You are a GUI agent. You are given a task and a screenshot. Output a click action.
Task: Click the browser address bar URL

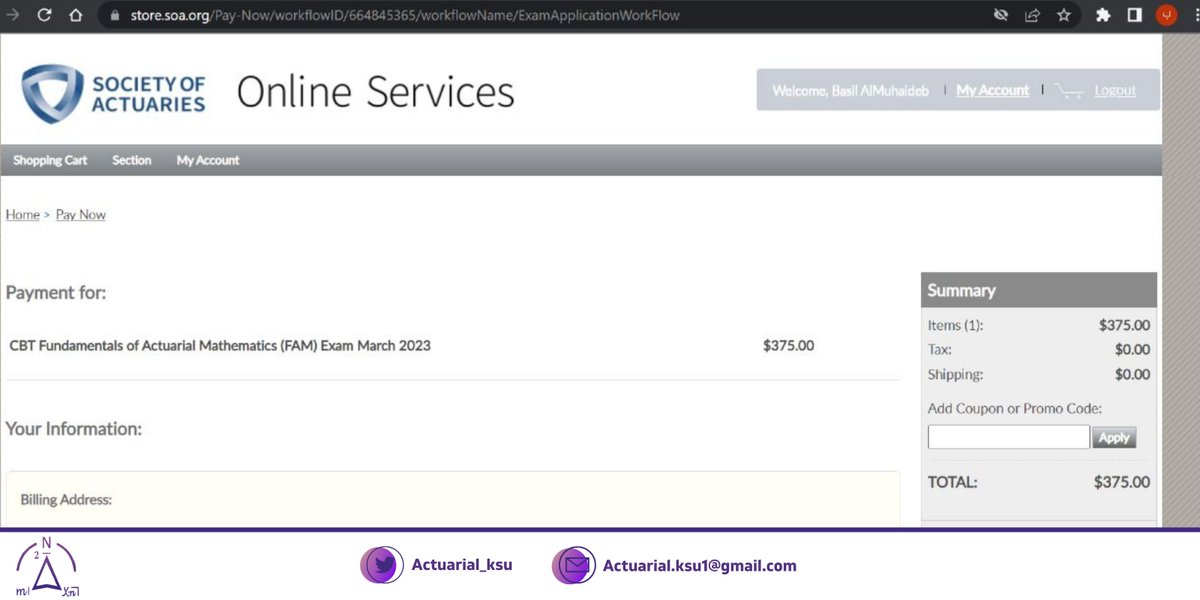(x=405, y=16)
